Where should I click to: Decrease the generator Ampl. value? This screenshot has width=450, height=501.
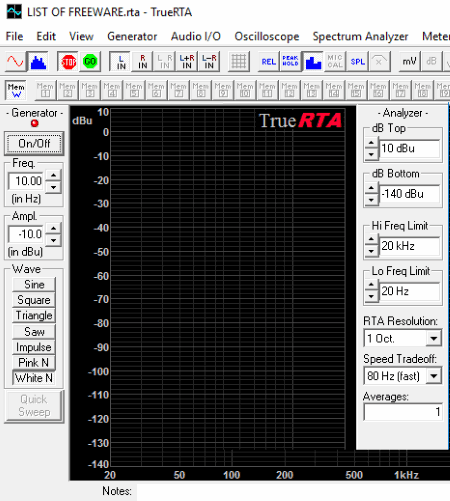54,240
